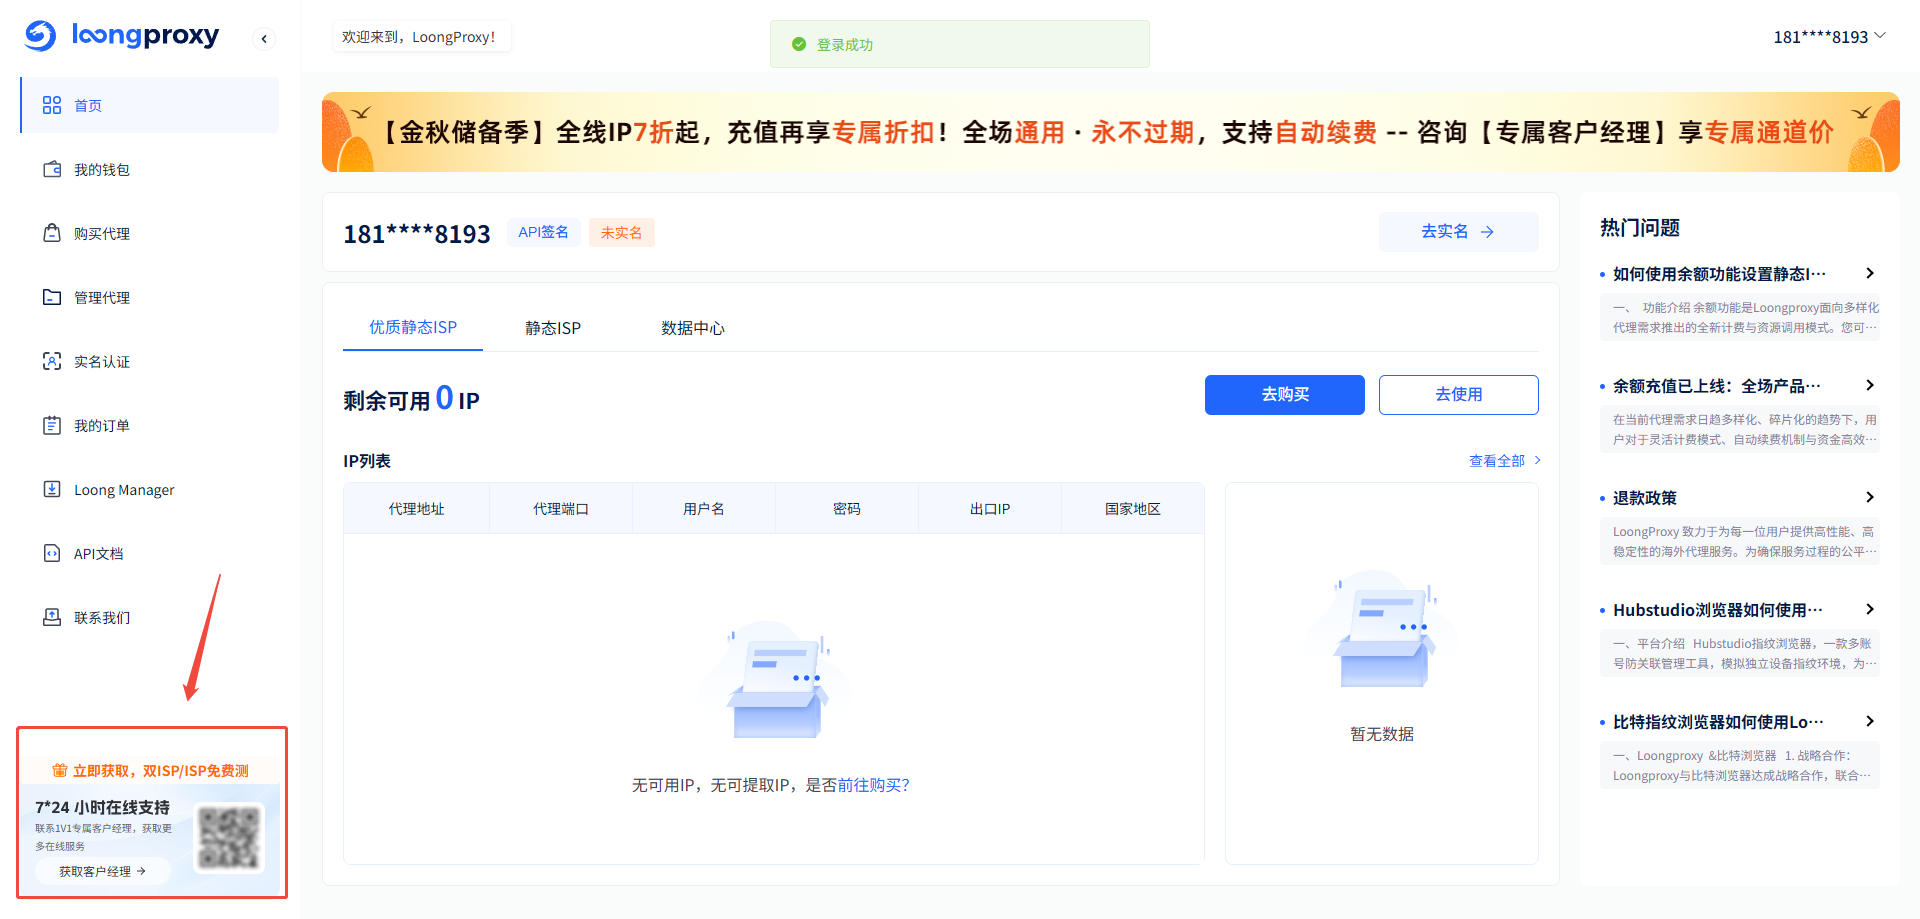Click the My Orders clipboard icon
The height and width of the screenshot is (919, 1920).
(x=52, y=425)
